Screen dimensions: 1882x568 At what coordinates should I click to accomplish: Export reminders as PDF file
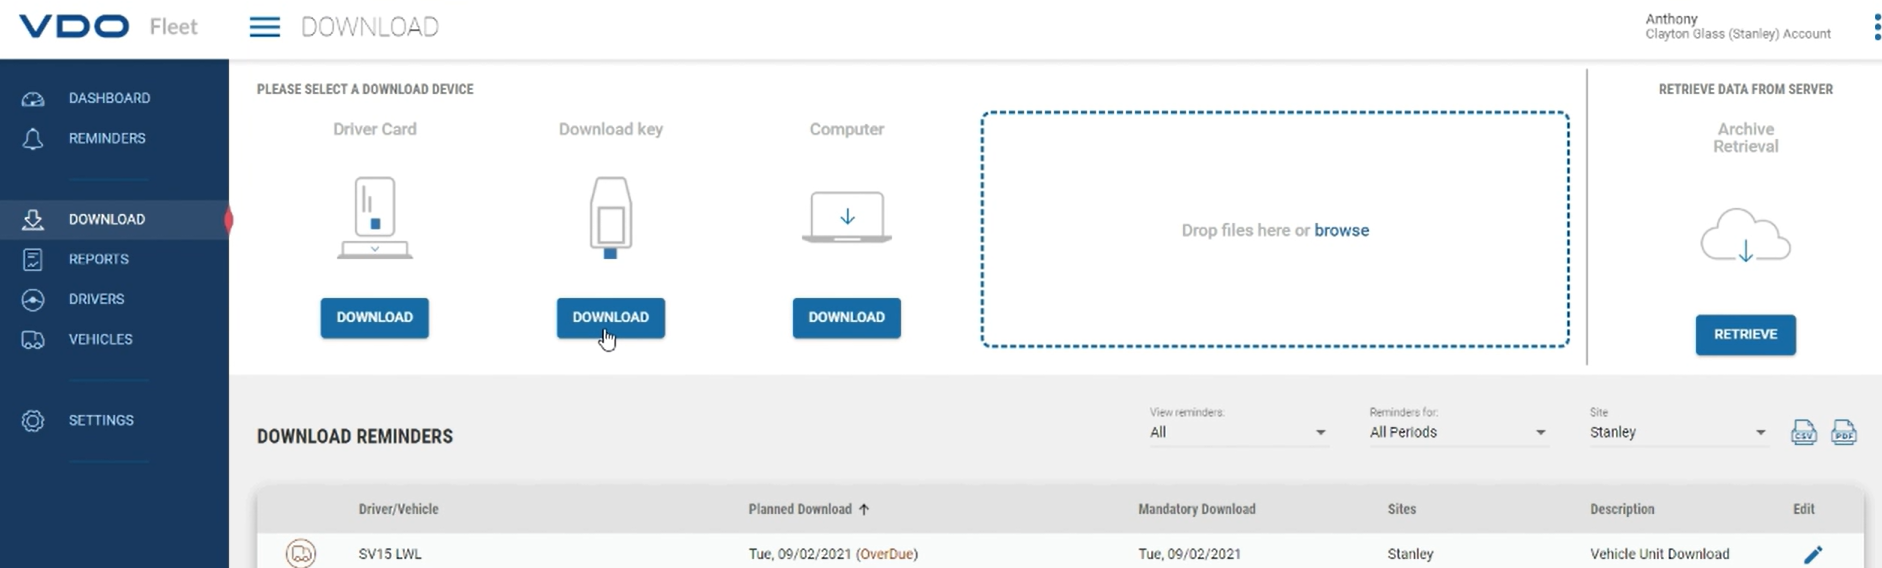(x=1844, y=432)
